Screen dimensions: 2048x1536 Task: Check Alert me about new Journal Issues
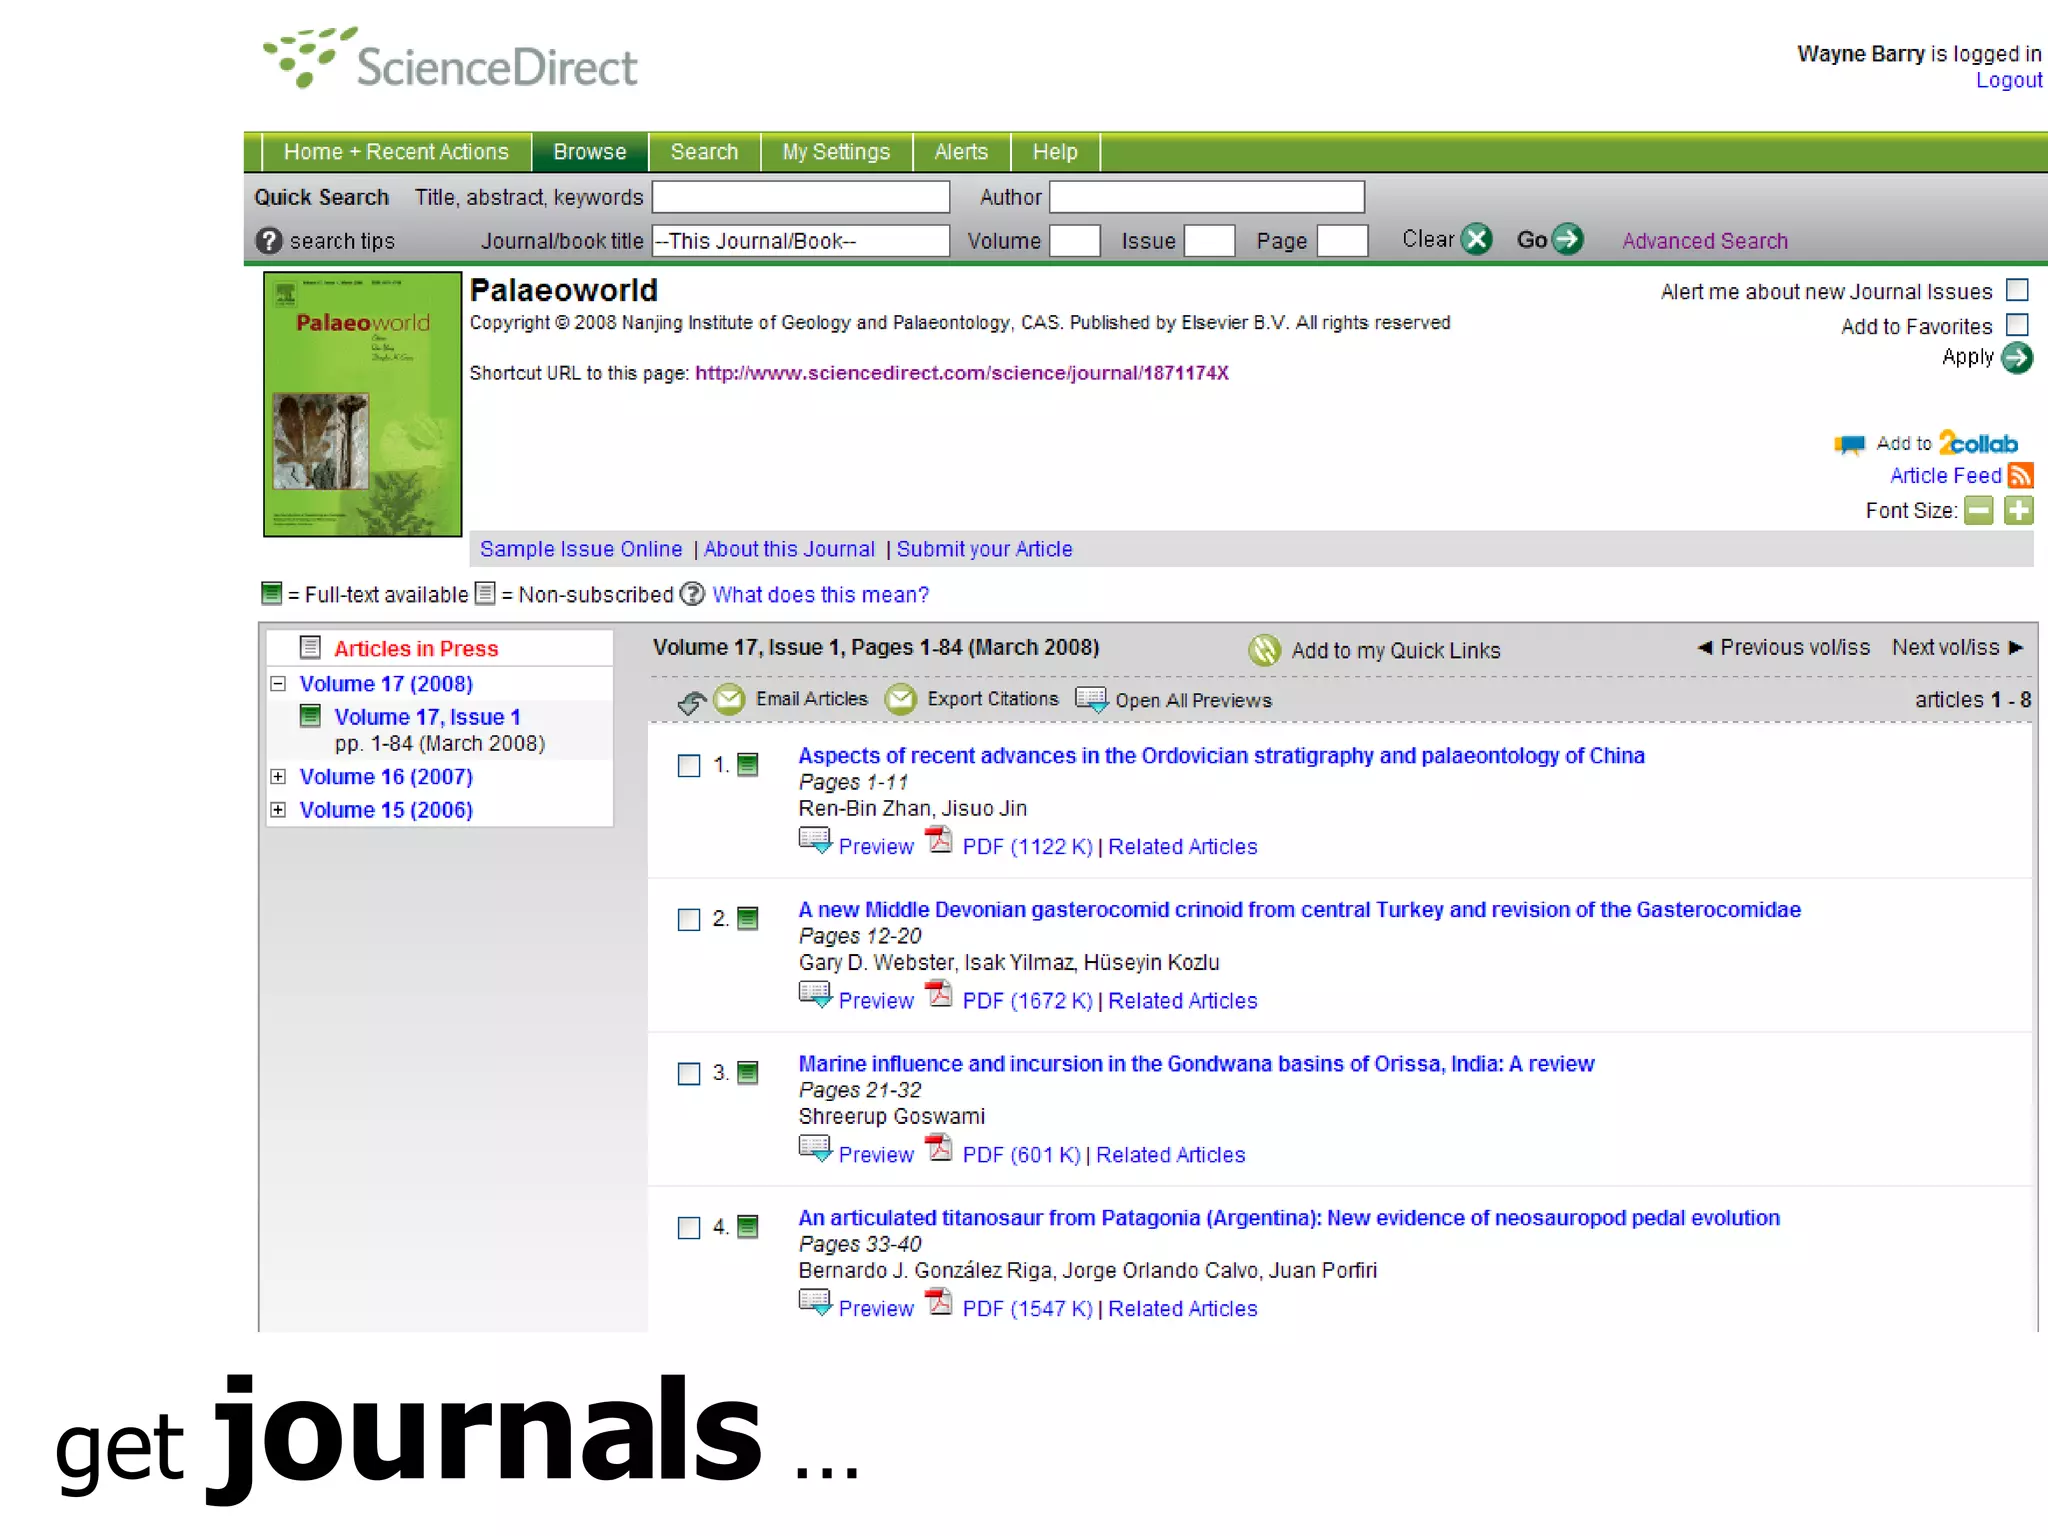point(2018,290)
